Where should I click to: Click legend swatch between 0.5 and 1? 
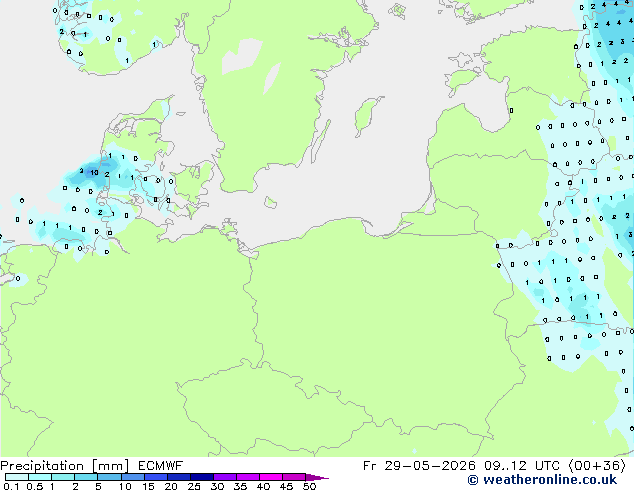40,477
